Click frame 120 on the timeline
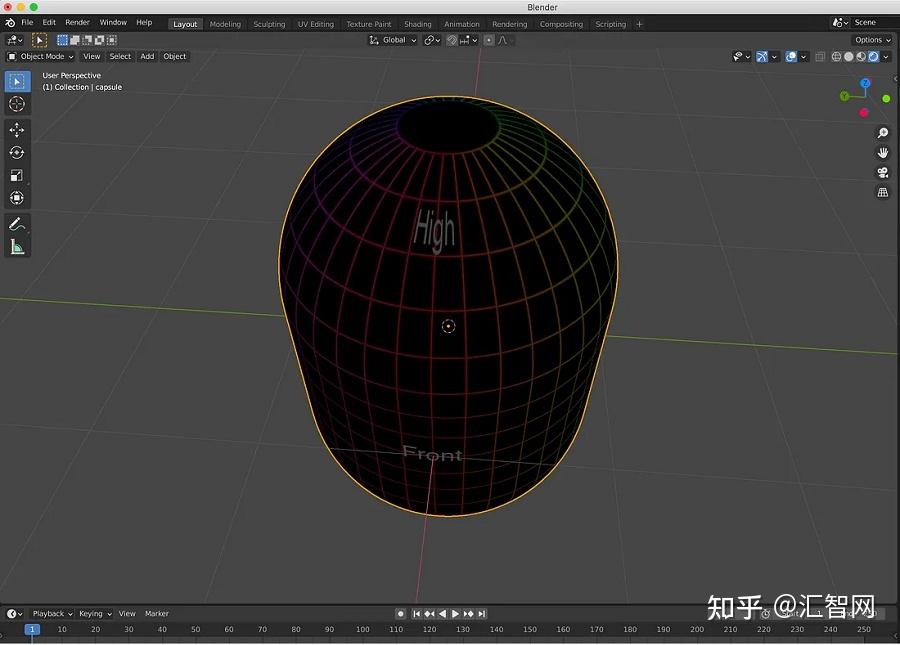900x645 pixels. tap(429, 630)
